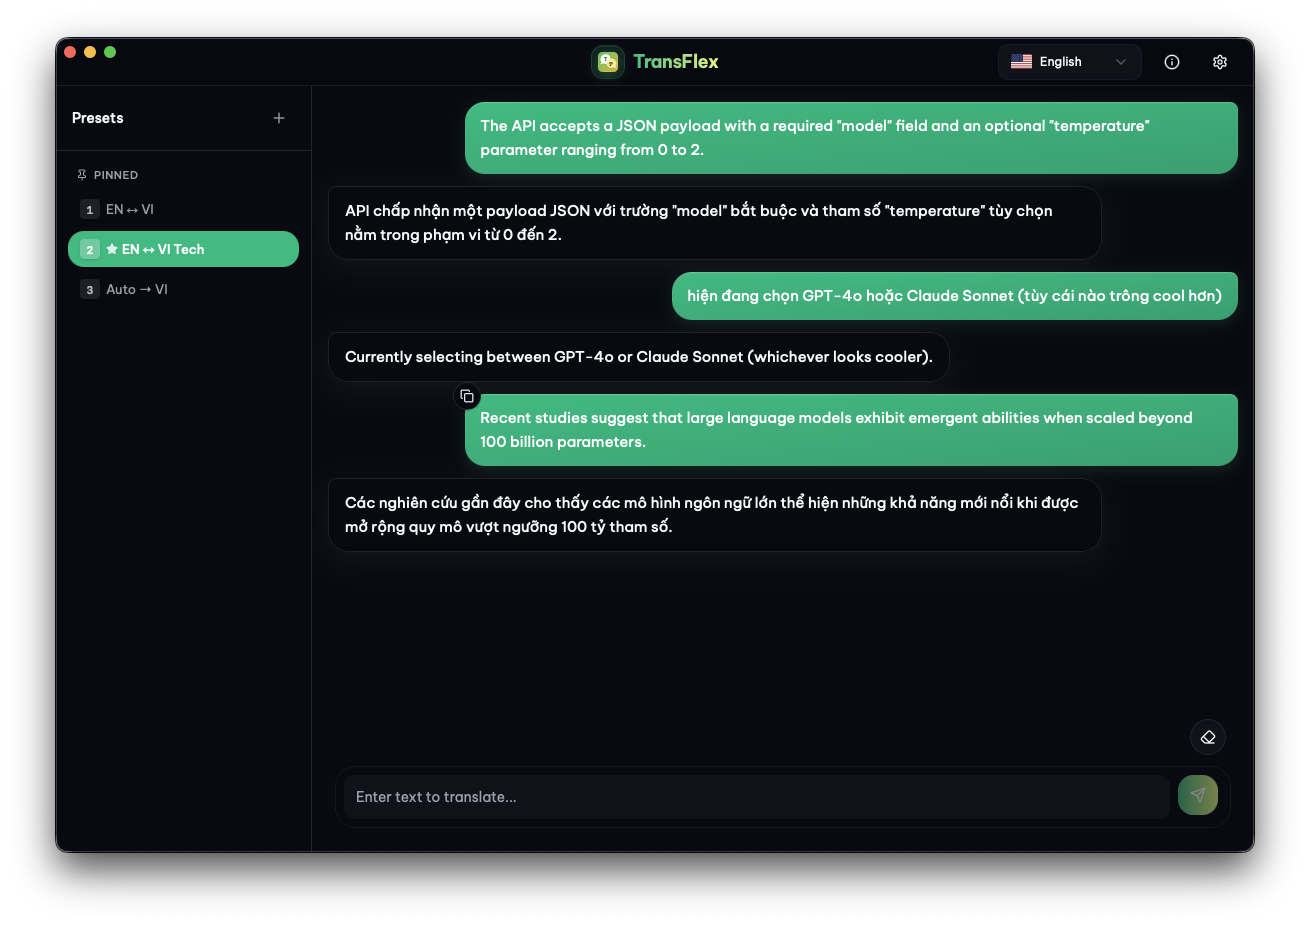Open settings gear icon
Viewport: 1310px width, 926px height.
click(x=1220, y=62)
